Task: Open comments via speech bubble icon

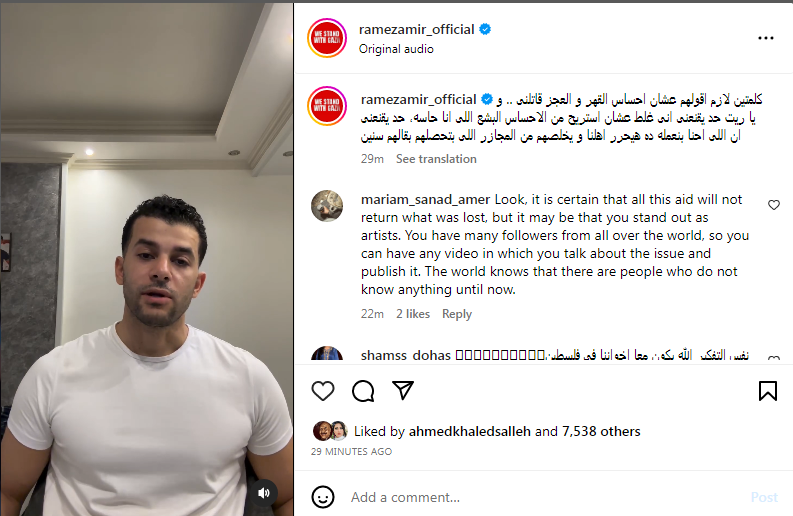Action: coord(363,391)
